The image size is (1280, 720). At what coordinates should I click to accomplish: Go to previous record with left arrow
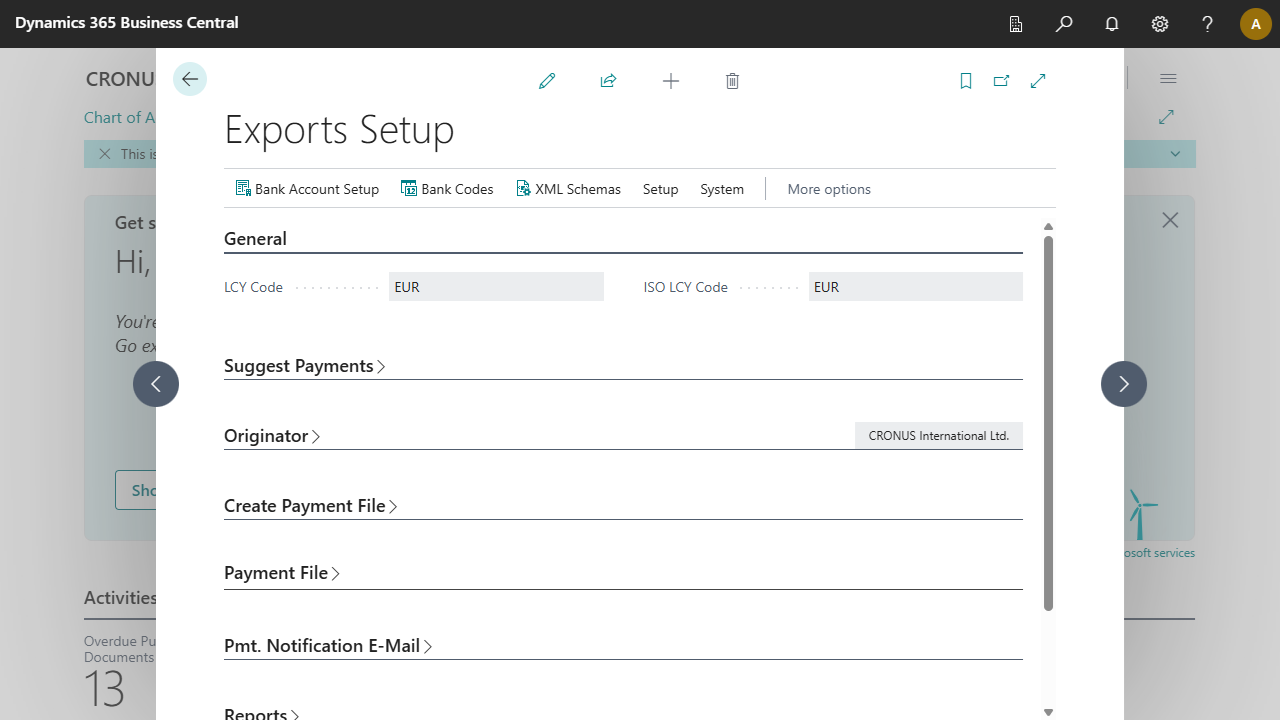coord(156,384)
